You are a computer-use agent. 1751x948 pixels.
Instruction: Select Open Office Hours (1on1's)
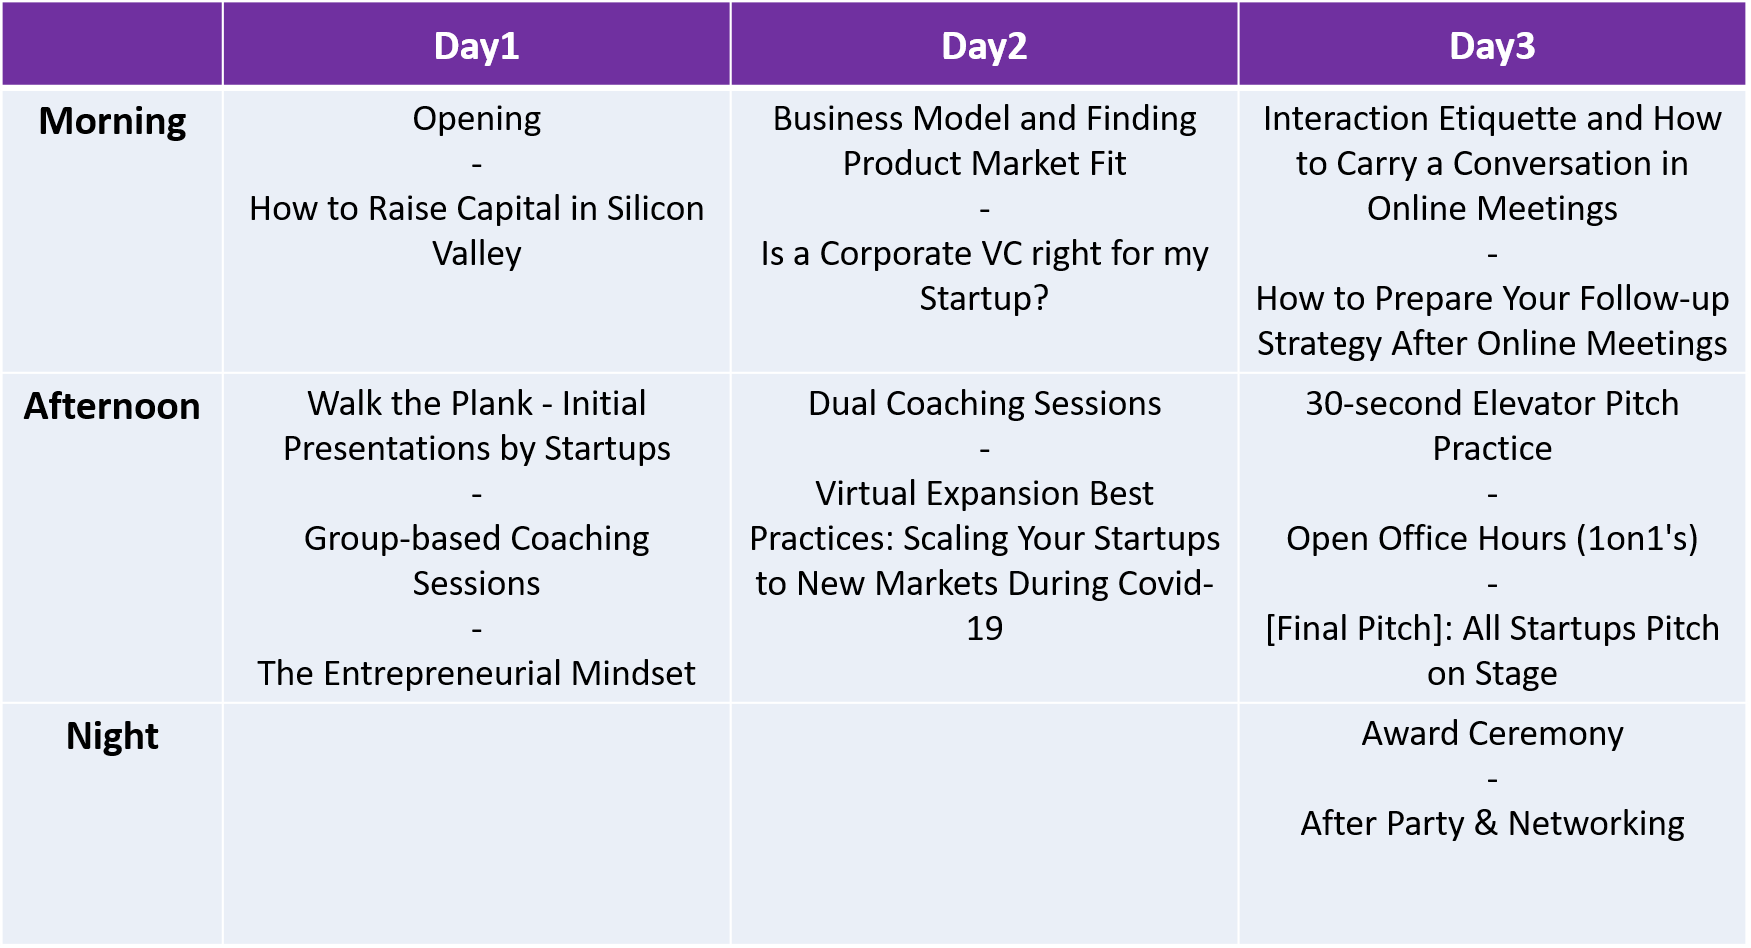point(1492,538)
